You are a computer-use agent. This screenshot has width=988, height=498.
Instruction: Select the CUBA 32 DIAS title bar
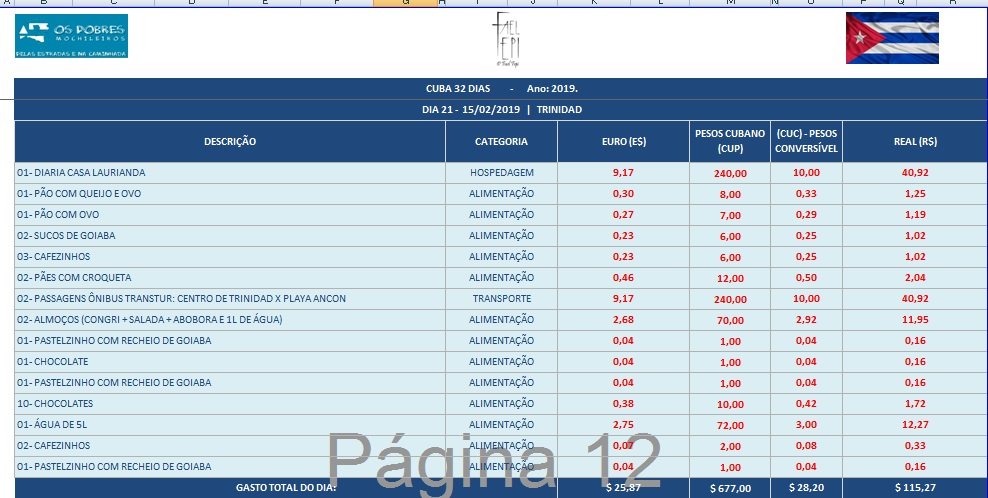[501, 89]
